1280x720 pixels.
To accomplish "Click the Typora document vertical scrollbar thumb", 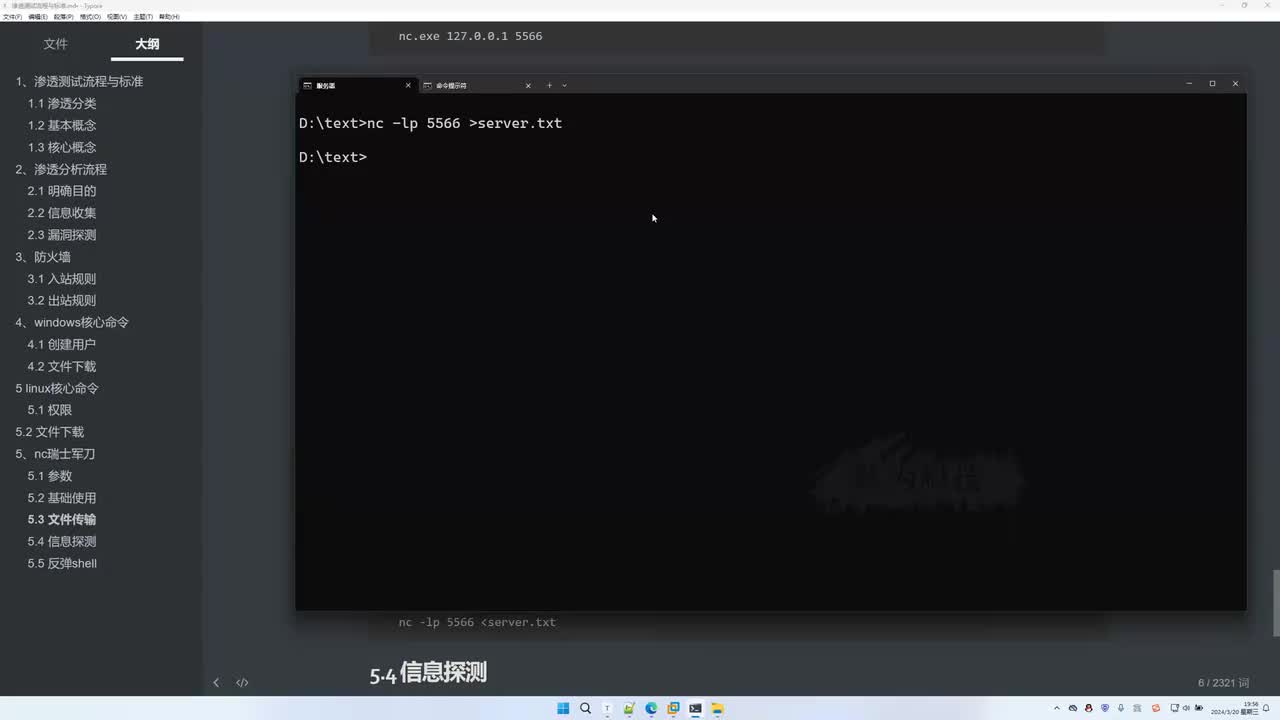I will tap(1275, 602).
